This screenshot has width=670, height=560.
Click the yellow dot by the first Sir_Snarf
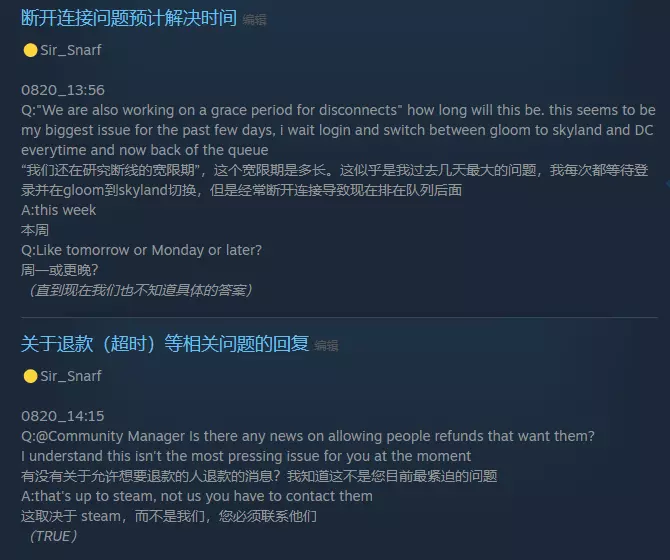point(30,50)
